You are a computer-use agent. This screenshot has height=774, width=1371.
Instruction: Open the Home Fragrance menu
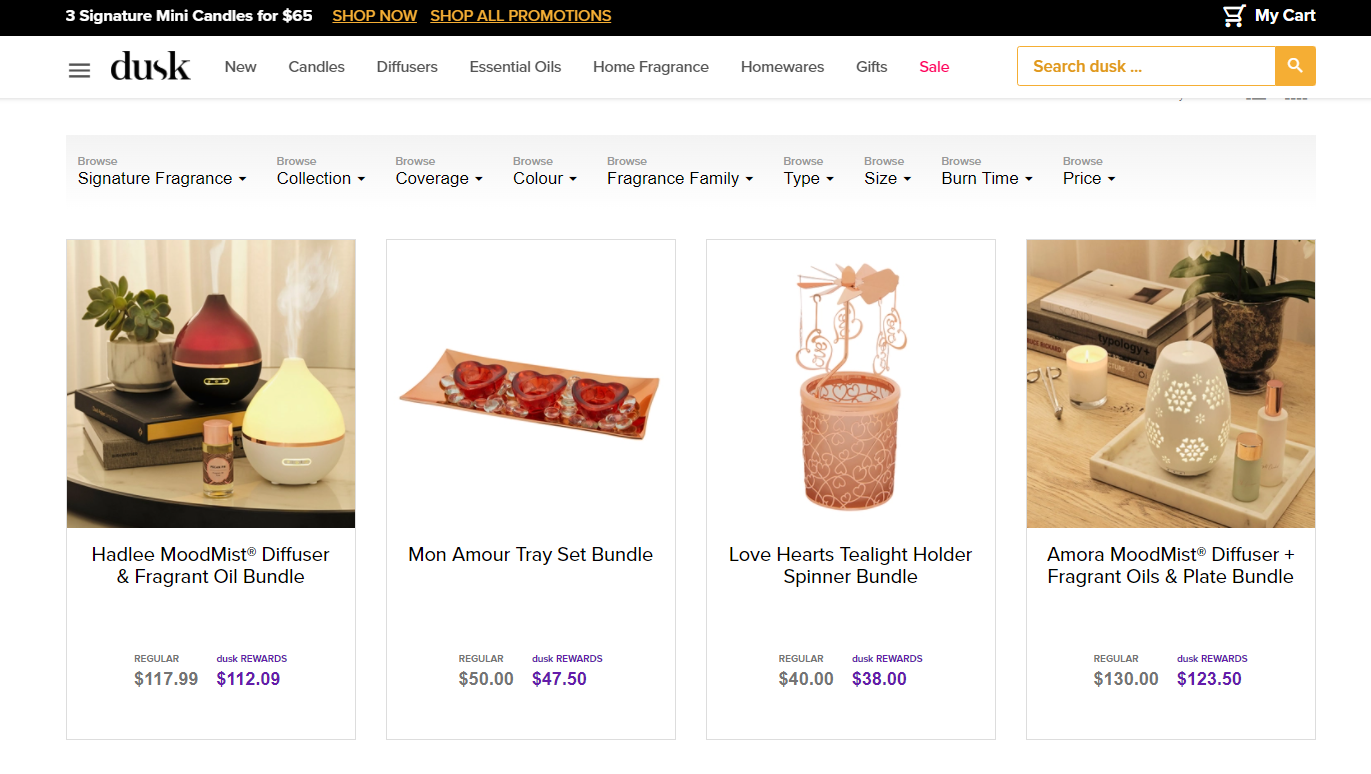651,67
